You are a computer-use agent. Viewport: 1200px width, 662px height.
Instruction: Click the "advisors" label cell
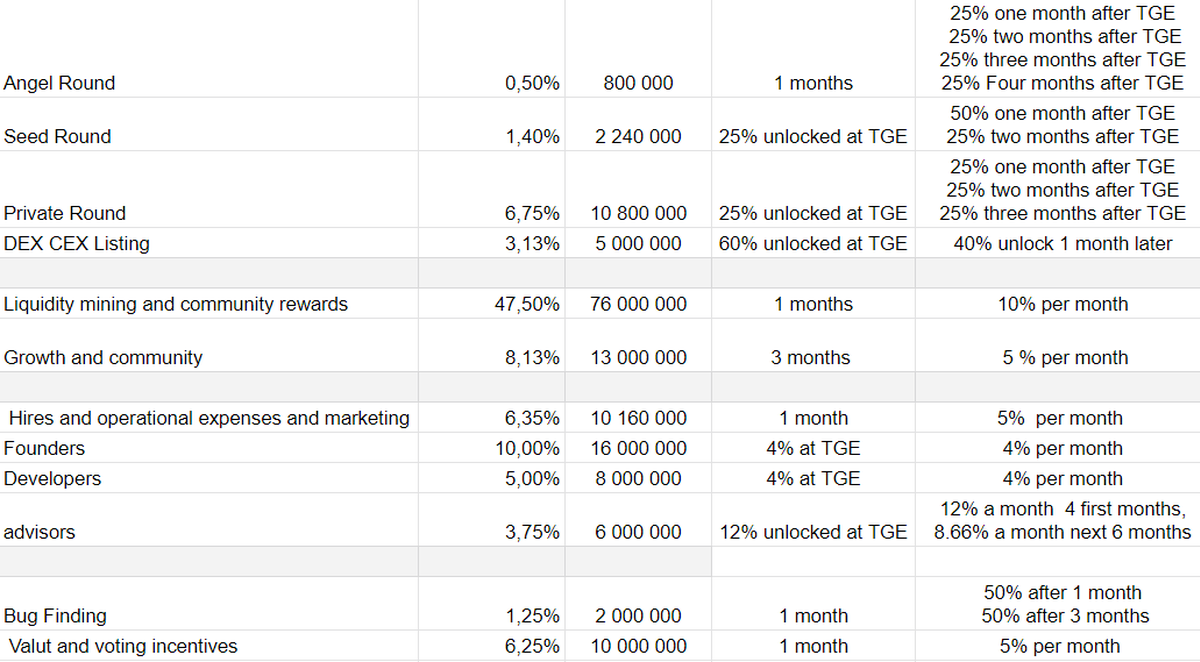coord(40,532)
